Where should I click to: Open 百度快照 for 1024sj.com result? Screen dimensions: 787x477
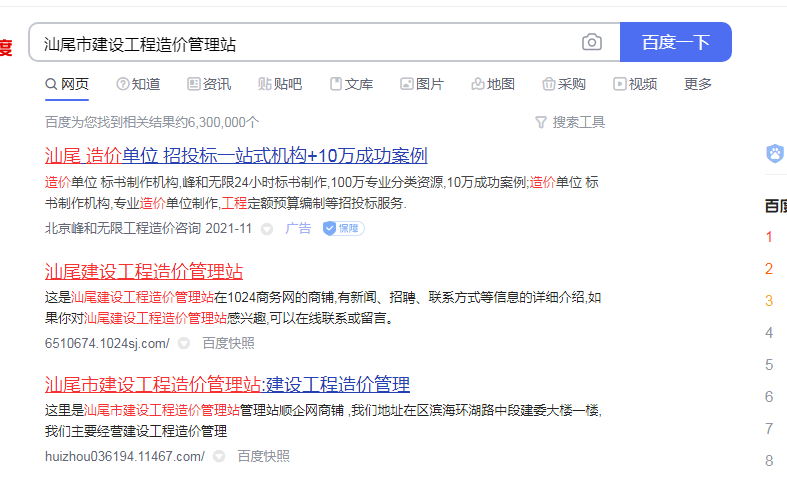point(228,343)
